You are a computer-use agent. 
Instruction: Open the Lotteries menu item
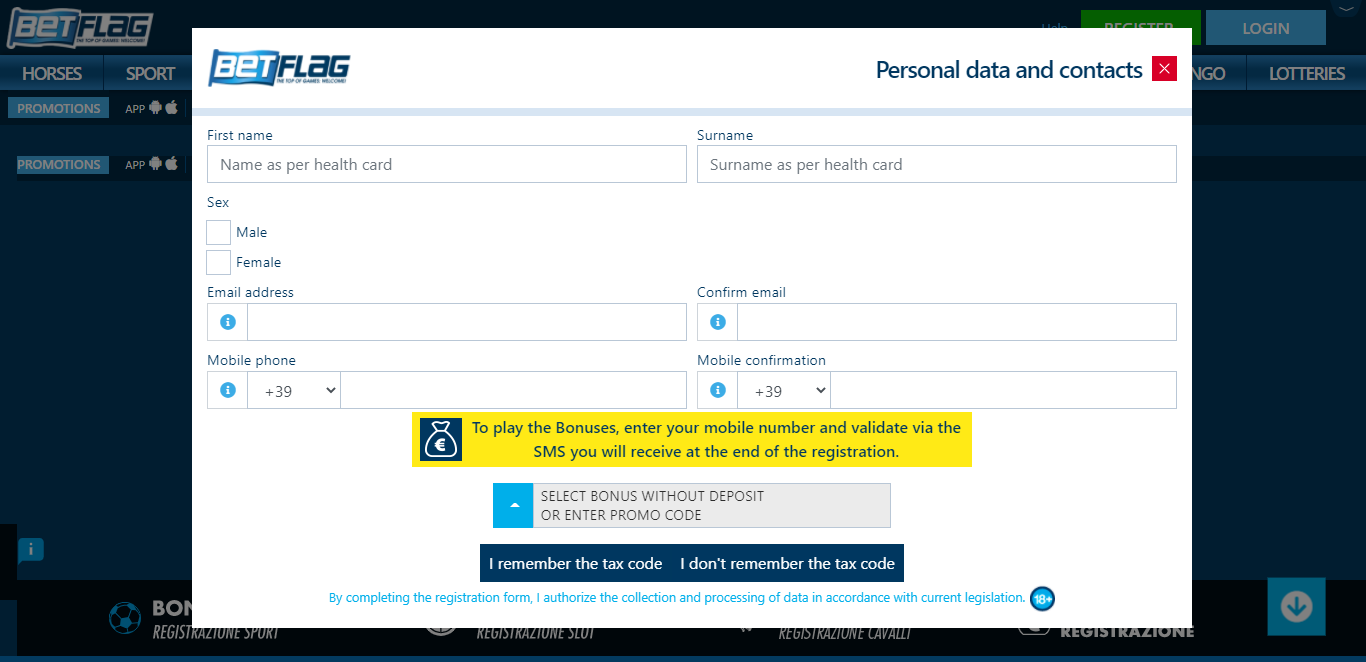[1306, 73]
